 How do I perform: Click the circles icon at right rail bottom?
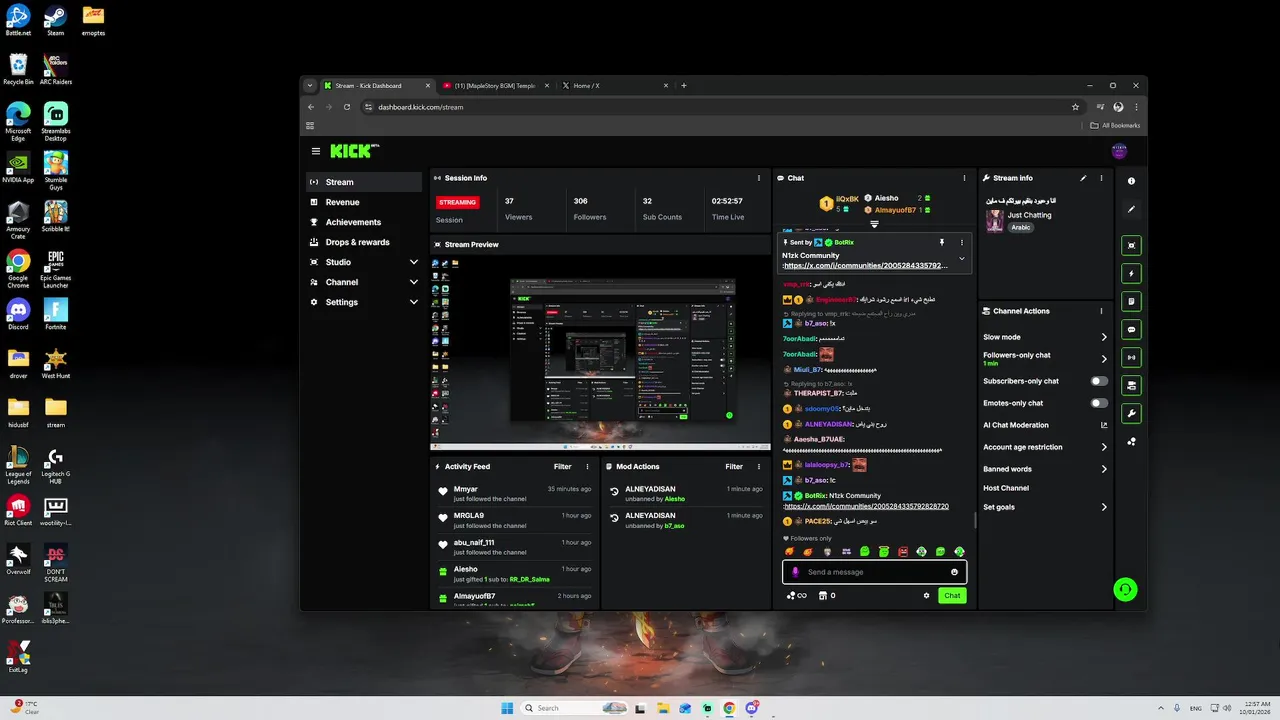pos(1132,441)
